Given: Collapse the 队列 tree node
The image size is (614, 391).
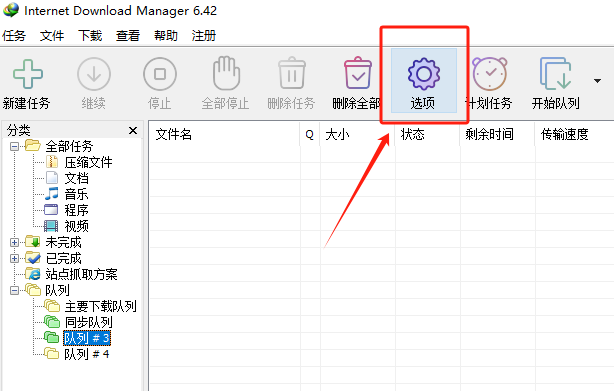Looking at the screenshot, I should [14, 290].
